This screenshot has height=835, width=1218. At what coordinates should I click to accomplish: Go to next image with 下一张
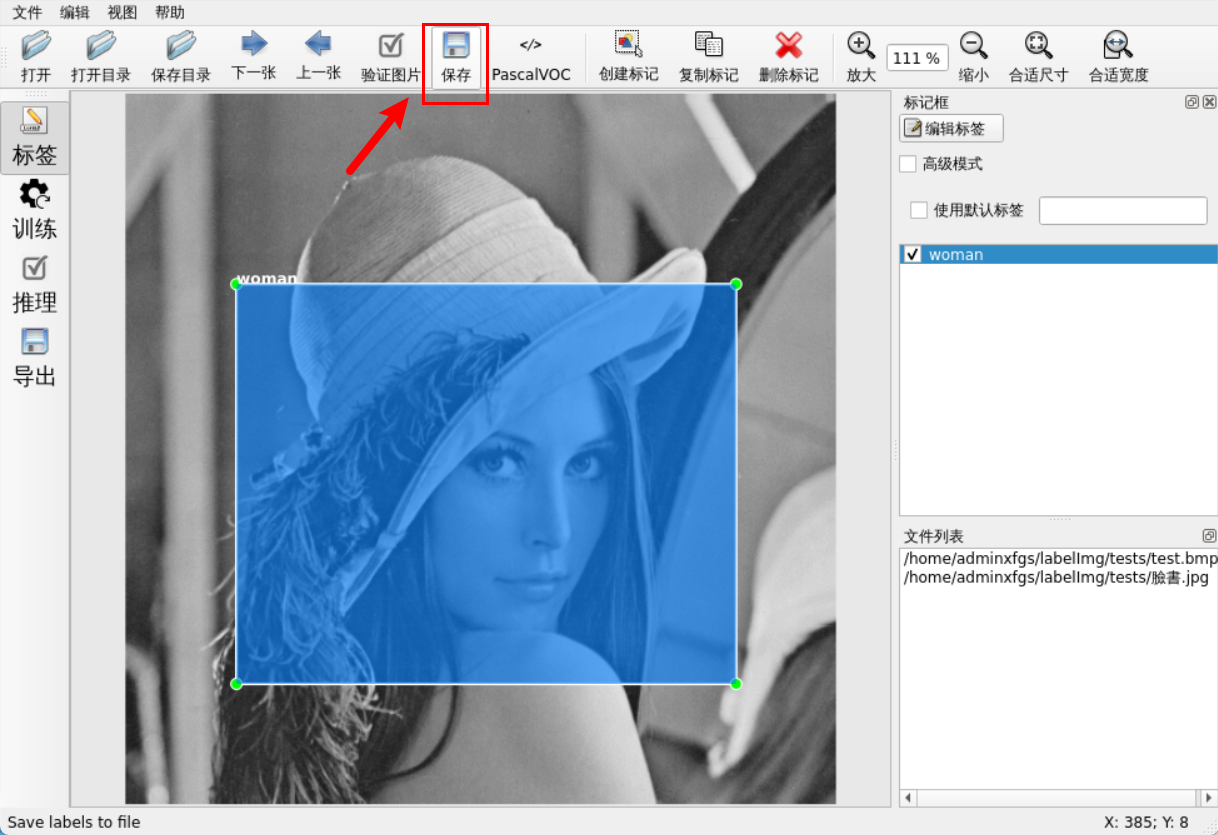[x=254, y=56]
